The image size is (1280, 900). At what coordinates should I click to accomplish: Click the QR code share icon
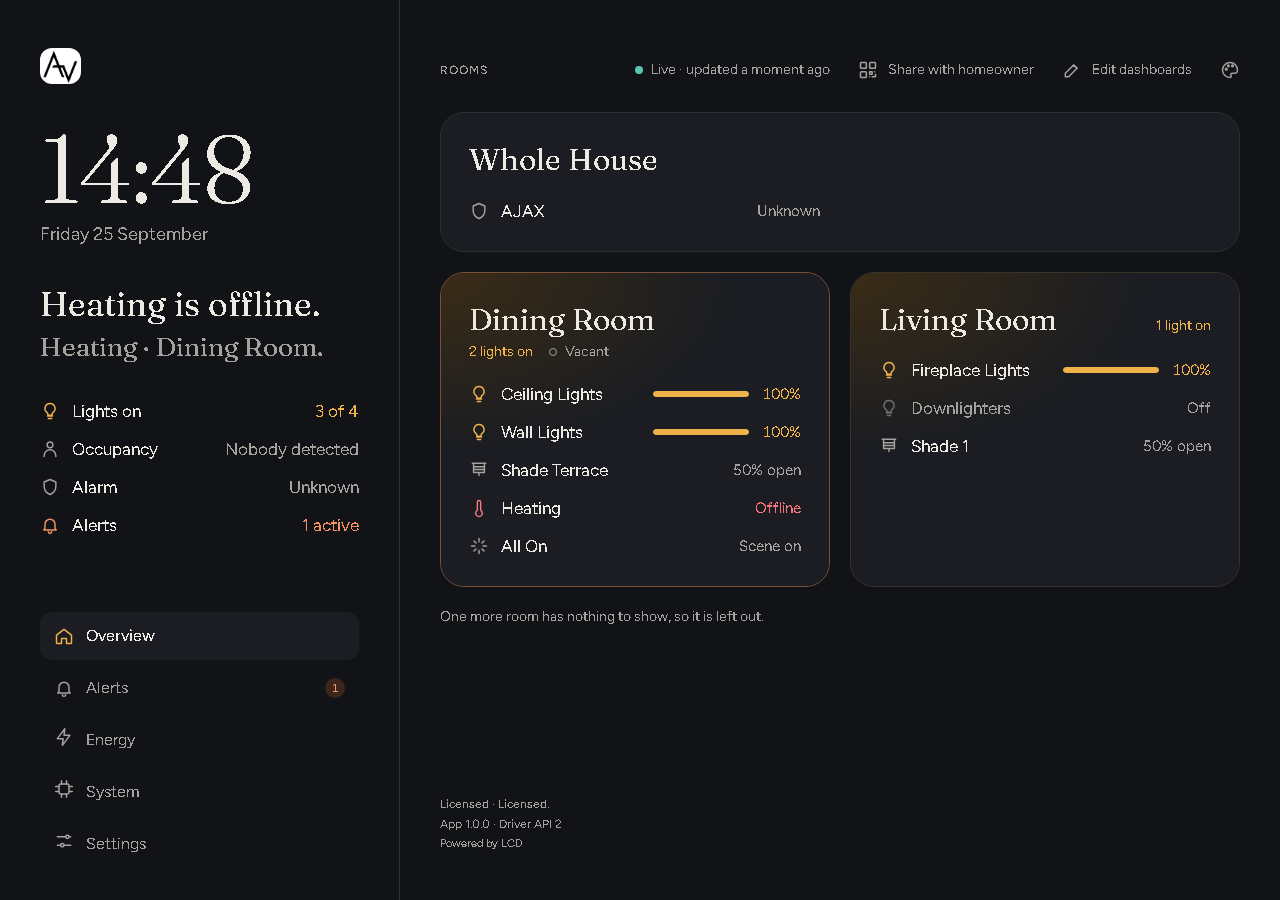click(x=868, y=70)
